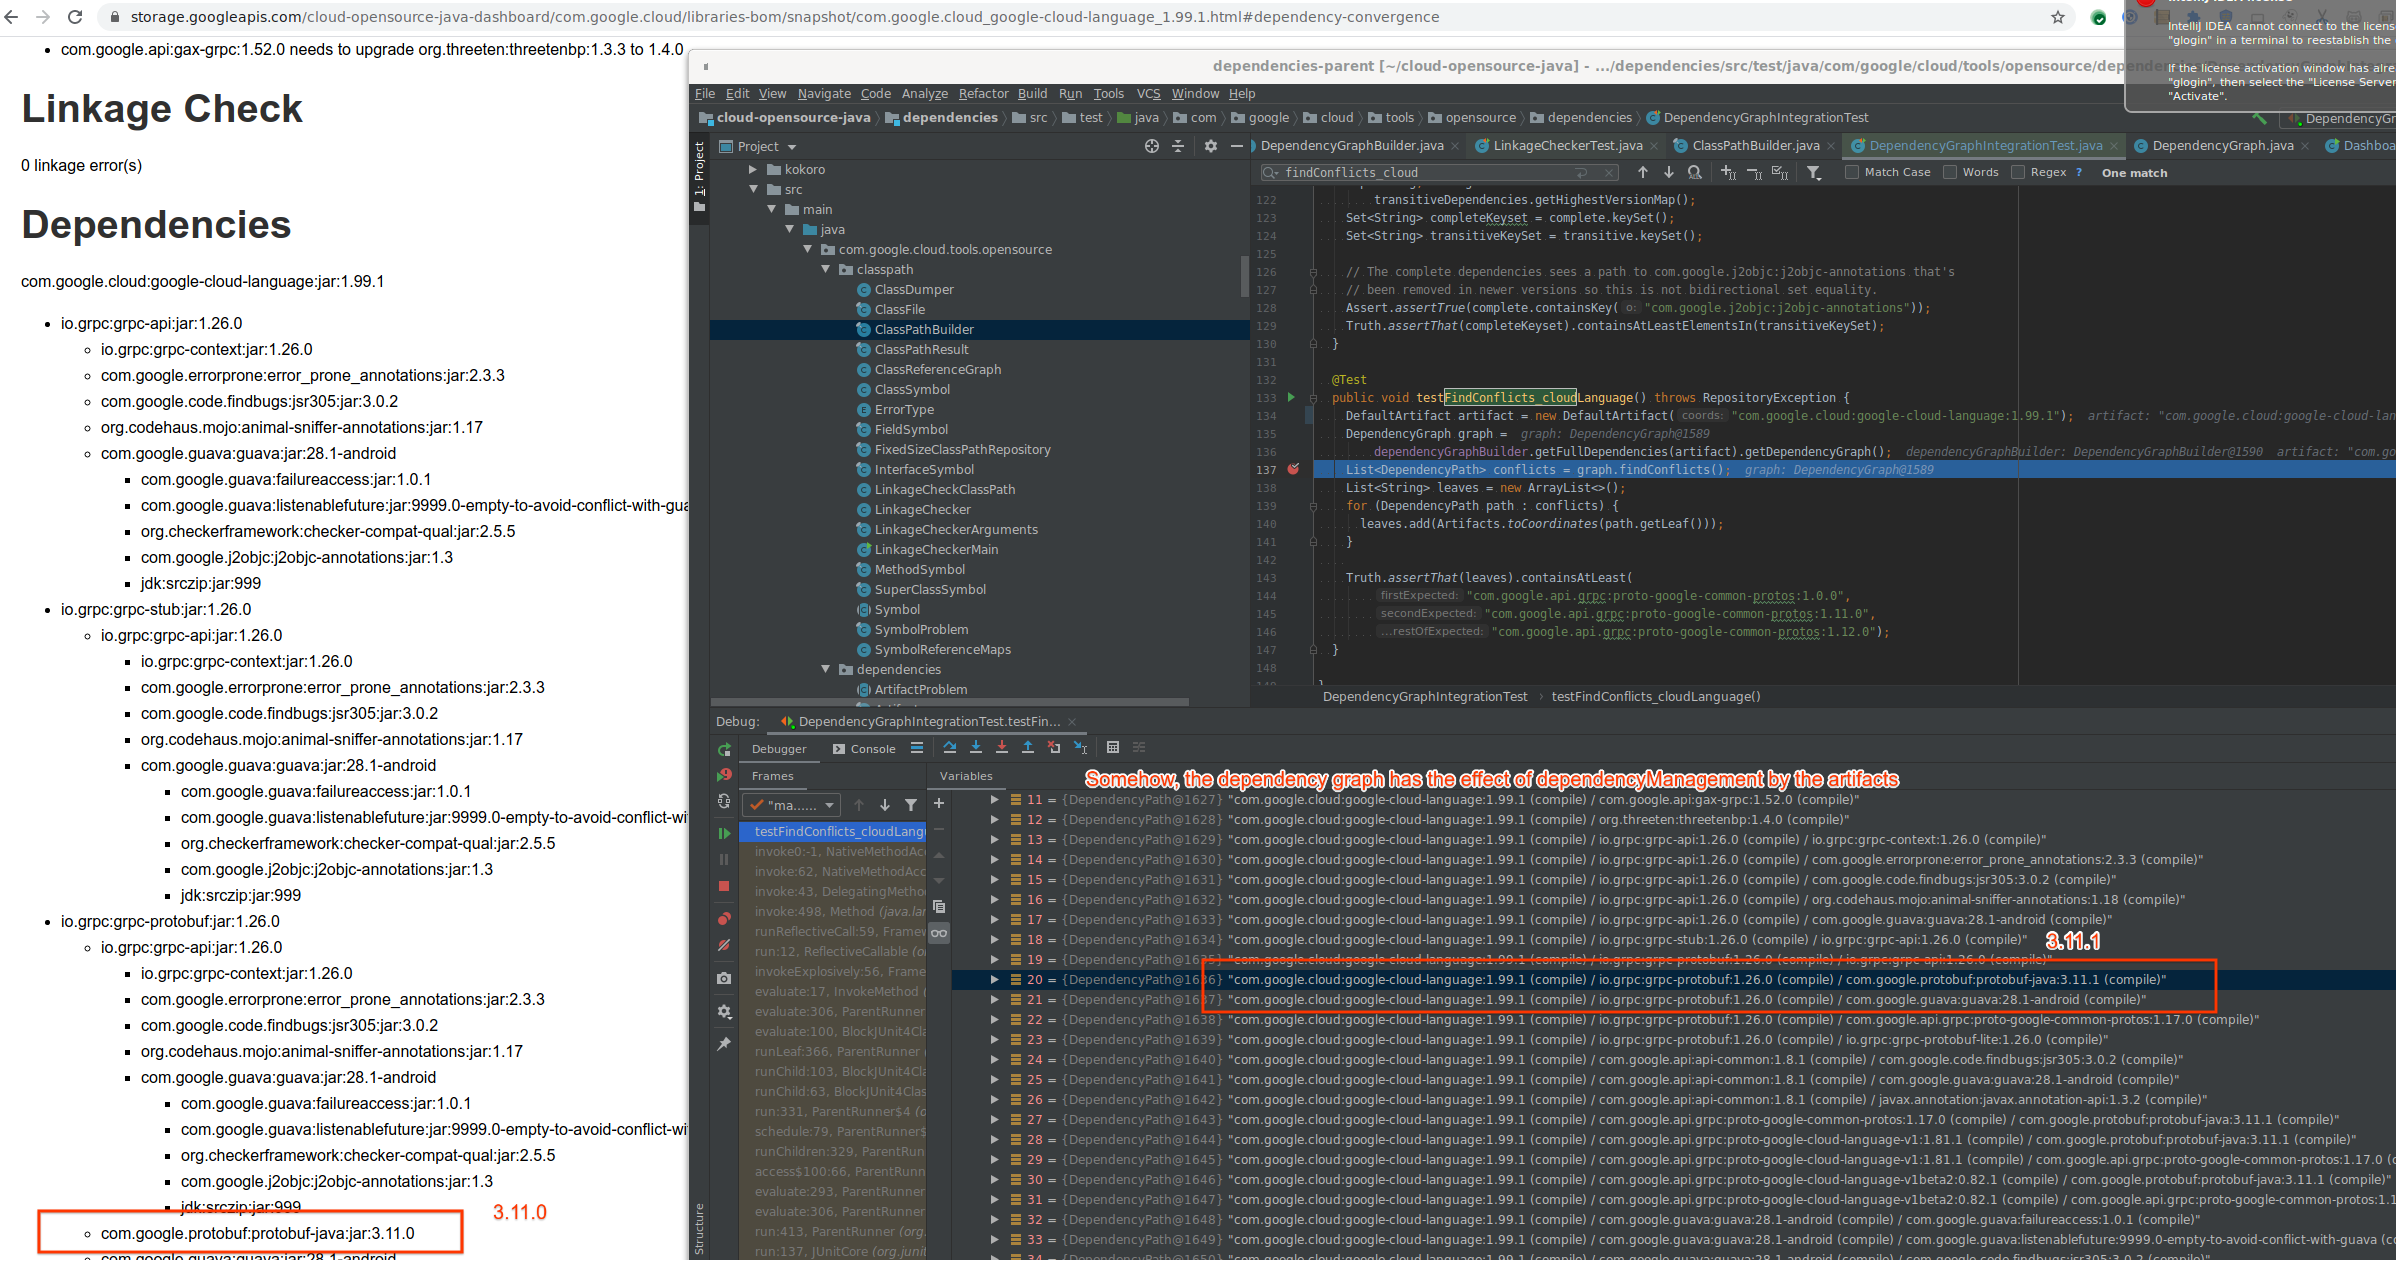Collapse the dependencies package node
The height and width of the screenshot is (1261, 2396).
826,669
